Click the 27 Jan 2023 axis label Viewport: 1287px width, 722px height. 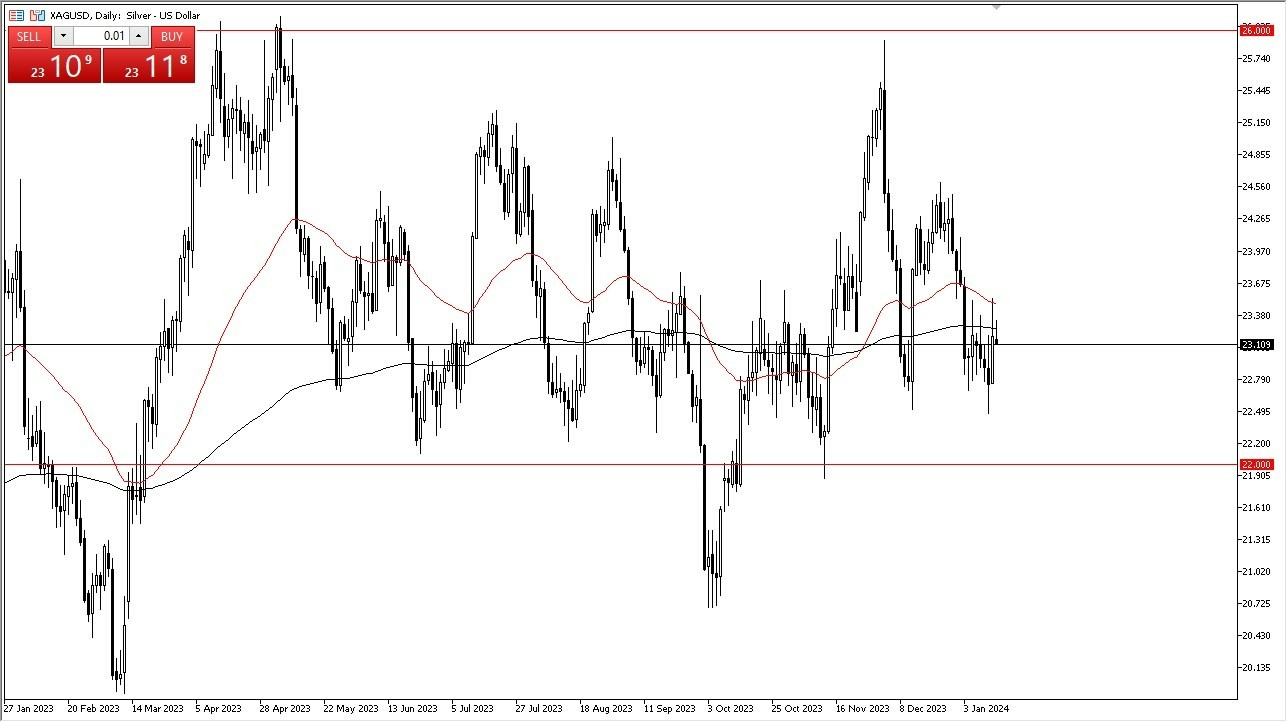[29, 708]
